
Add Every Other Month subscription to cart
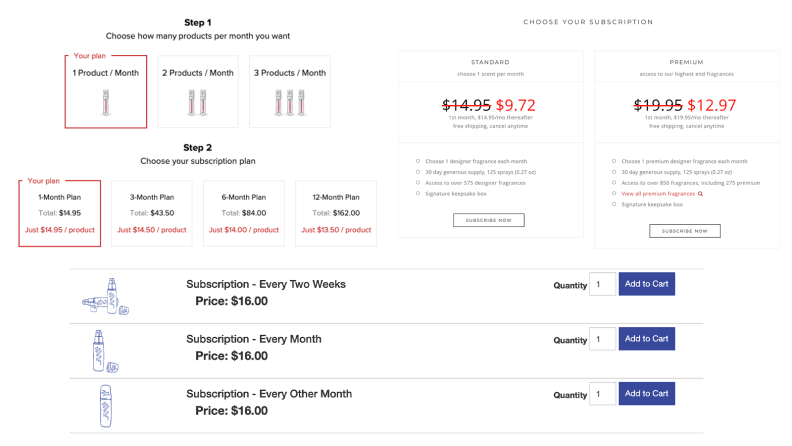coord(647,393)
